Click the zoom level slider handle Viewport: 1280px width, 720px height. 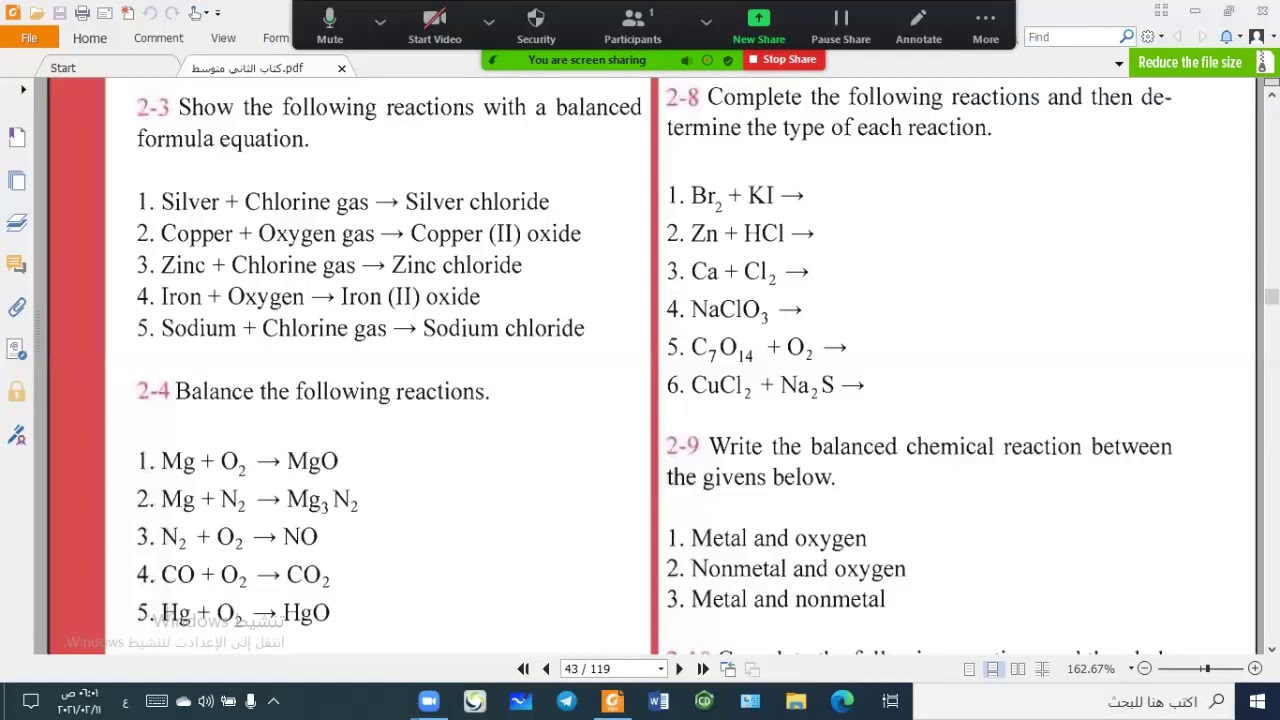pos(1207,669)
